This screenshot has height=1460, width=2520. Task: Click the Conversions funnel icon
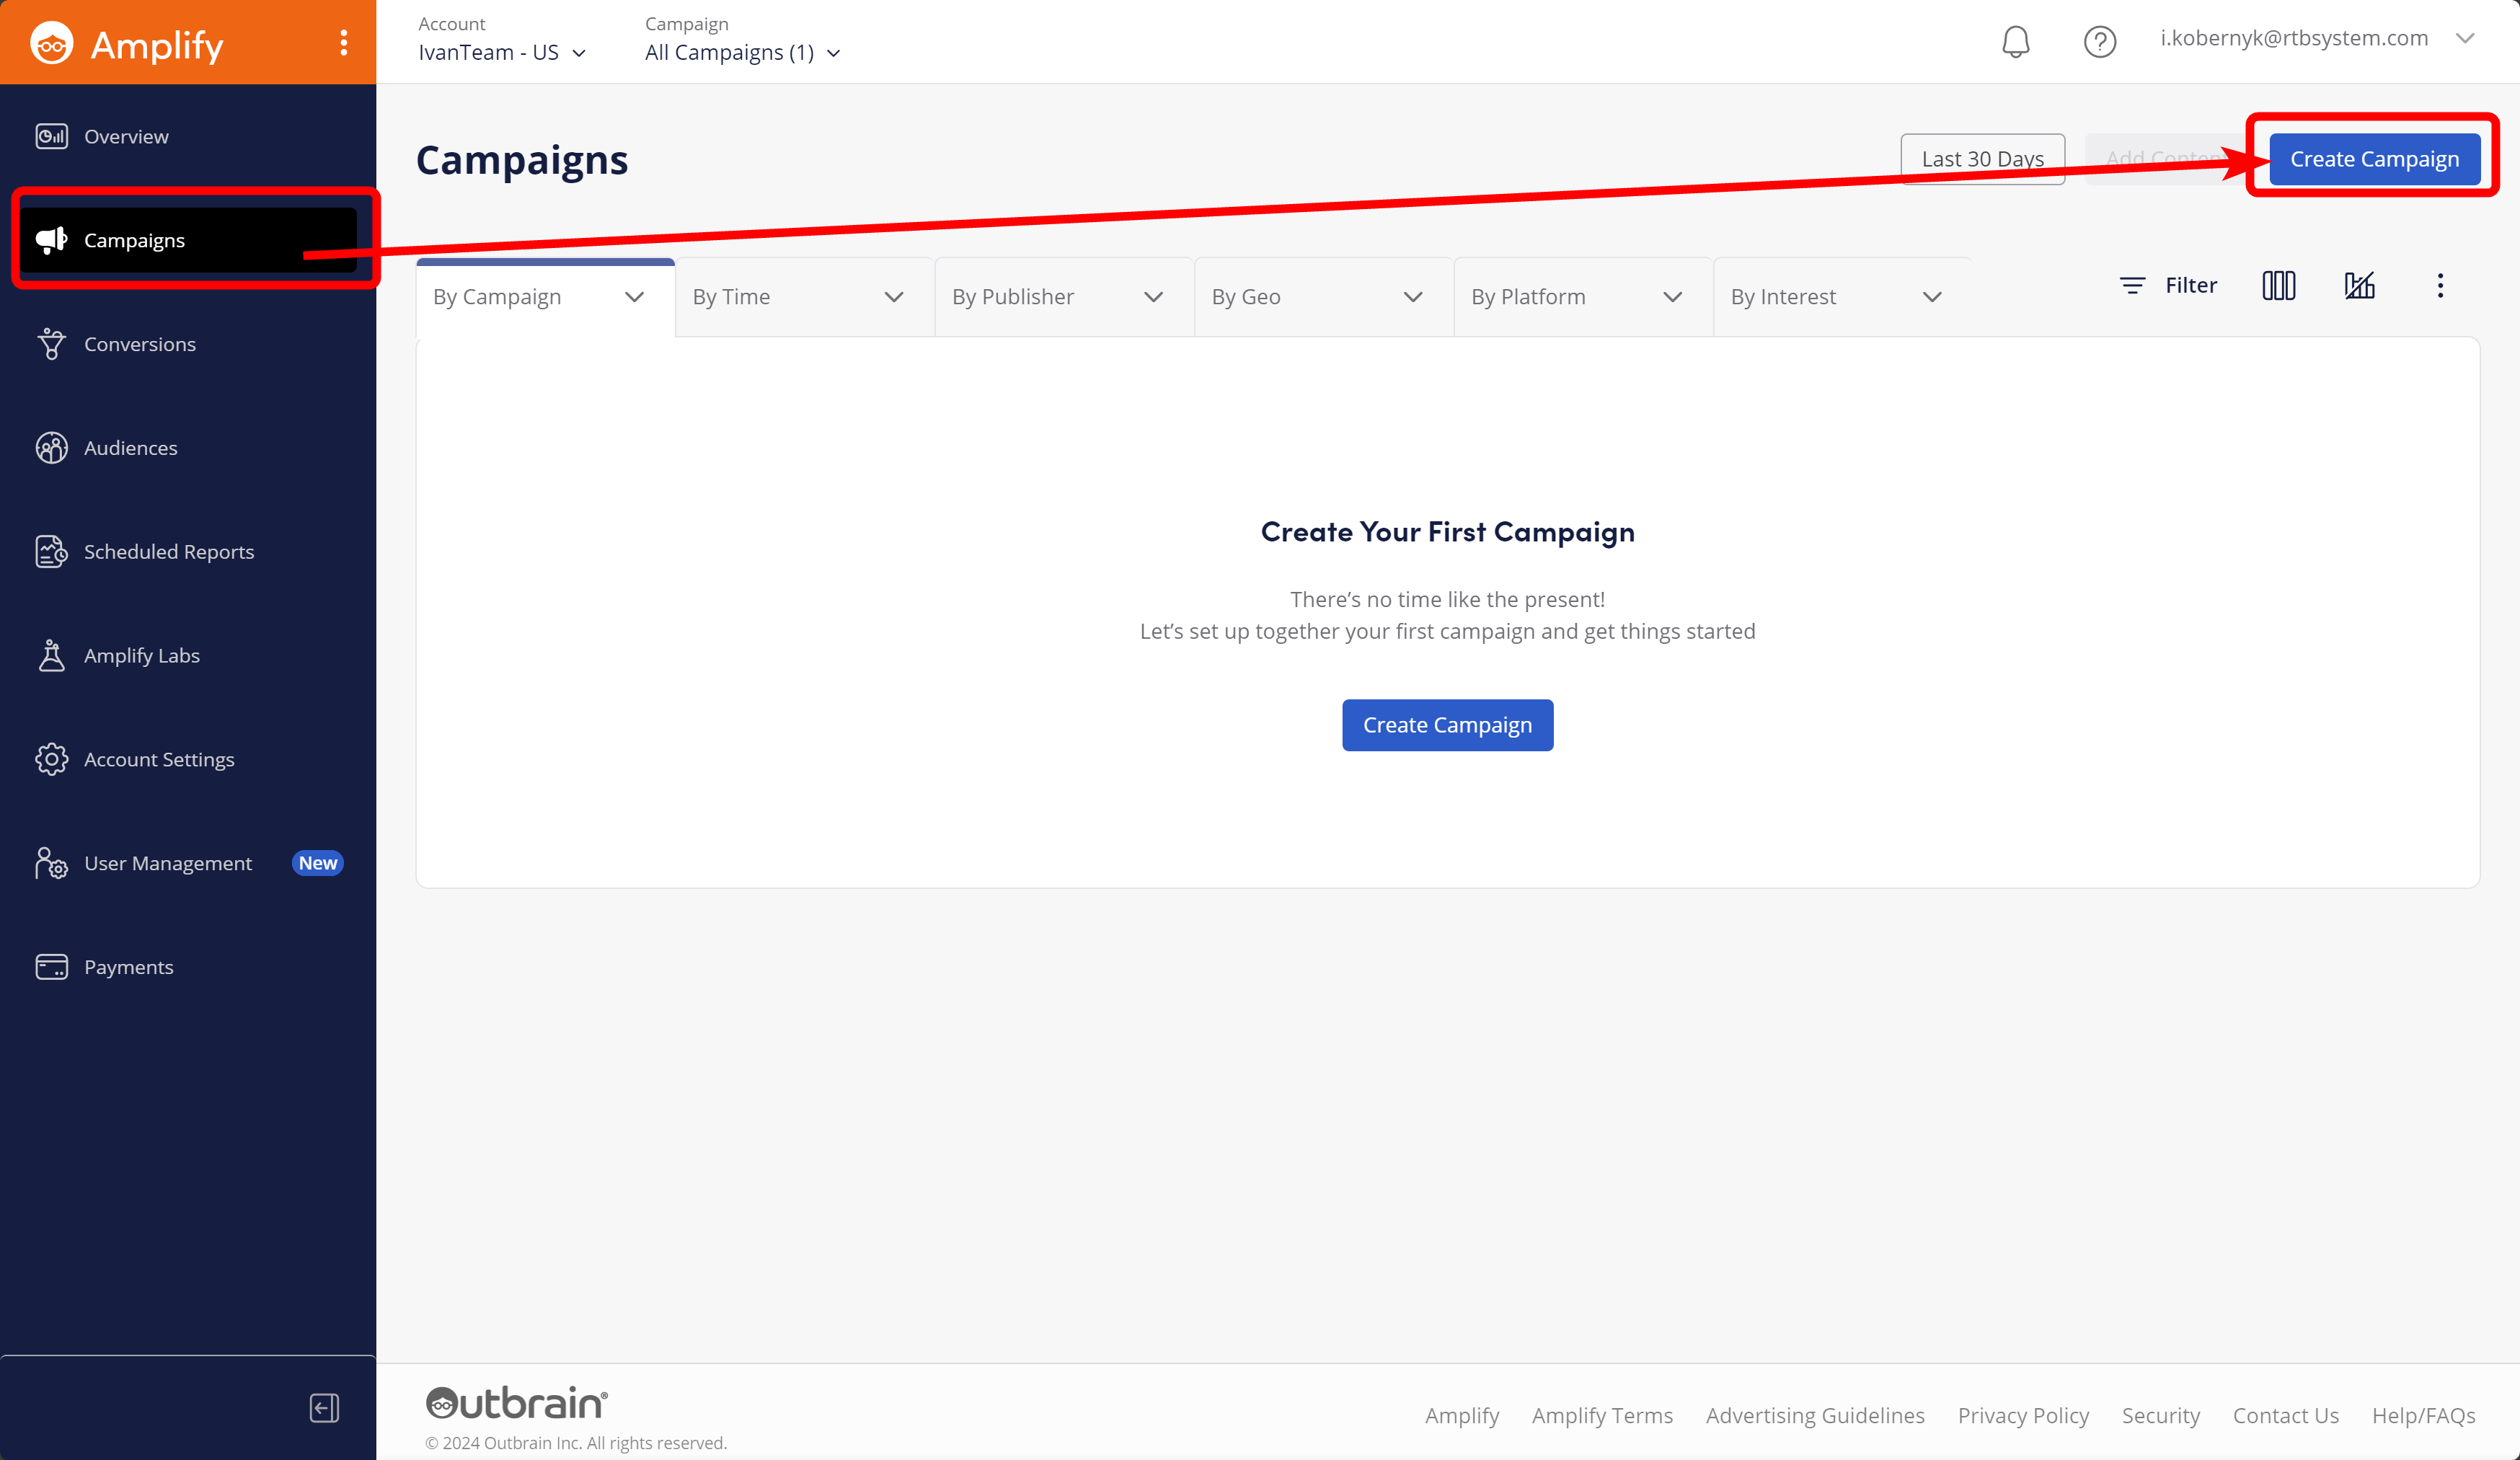click(x=51, y=344)
